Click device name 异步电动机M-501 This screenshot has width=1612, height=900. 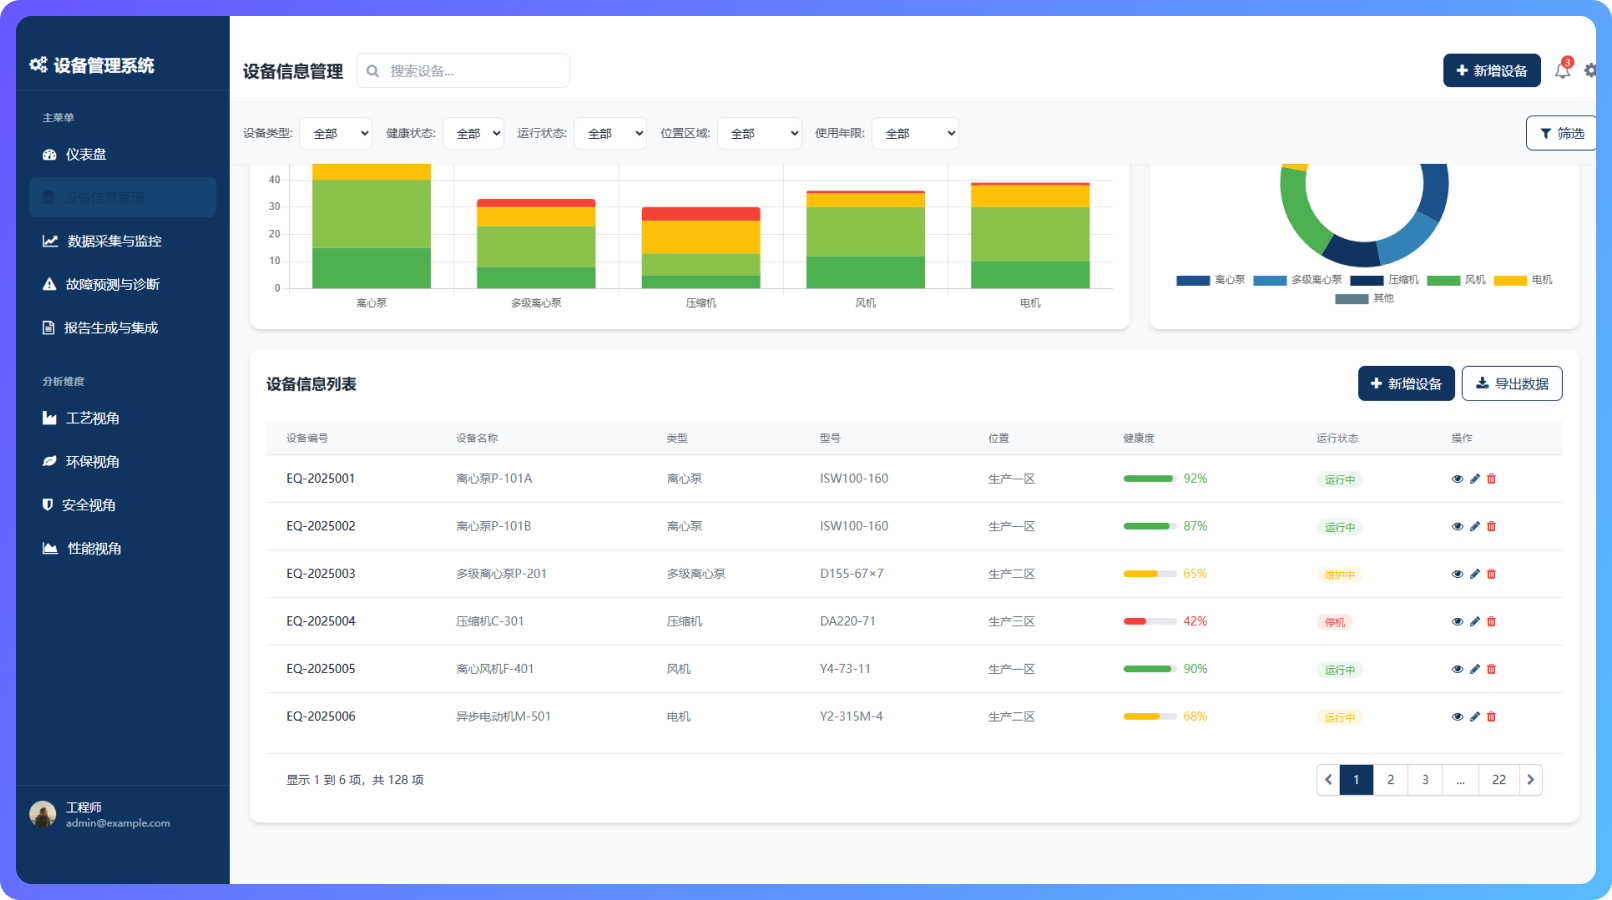[x=503, y=717]
